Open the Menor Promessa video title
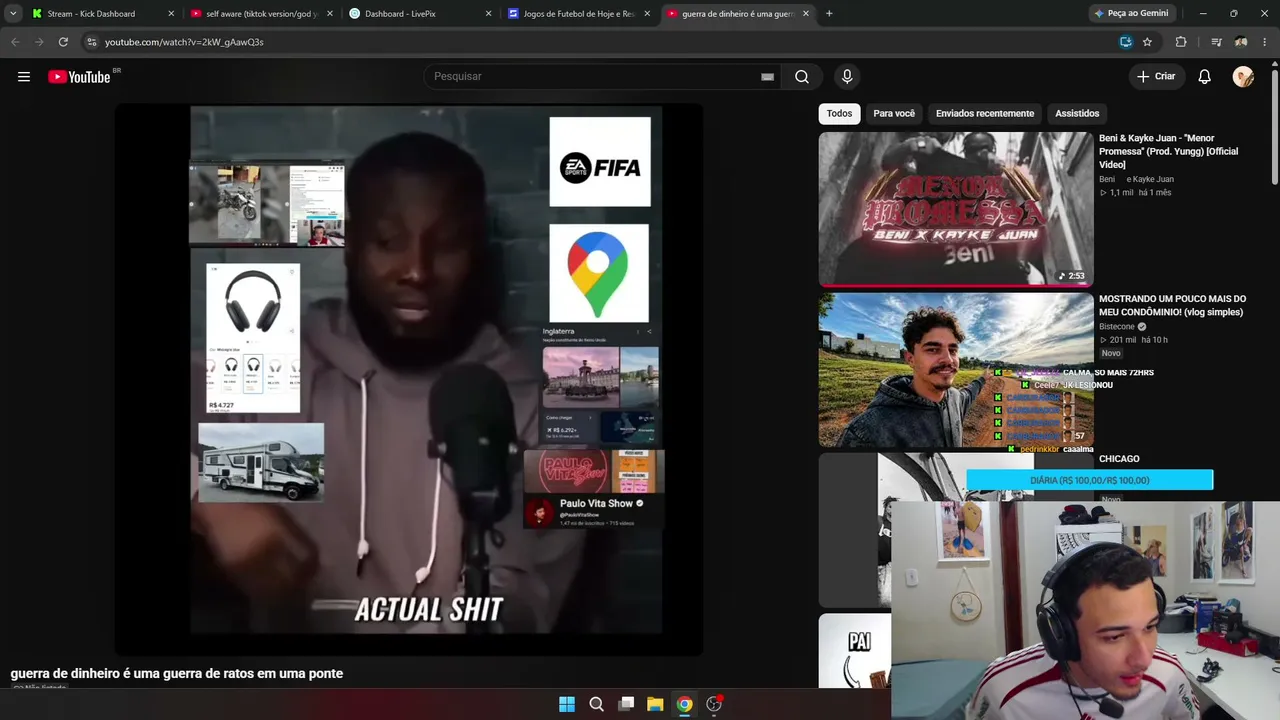1280x720 pixels. point(1169,151)
